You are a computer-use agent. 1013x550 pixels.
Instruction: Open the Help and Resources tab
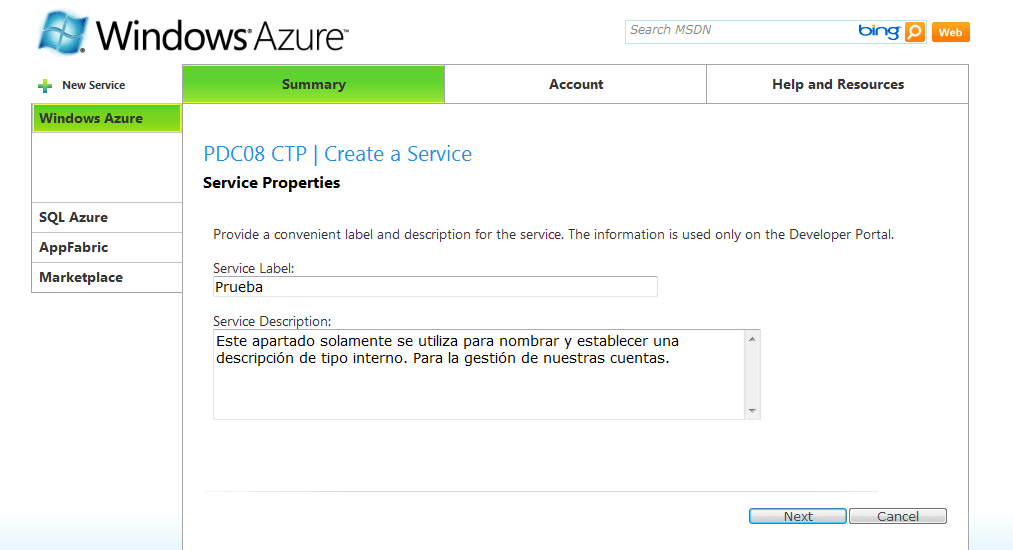click(x=838, y=84)
